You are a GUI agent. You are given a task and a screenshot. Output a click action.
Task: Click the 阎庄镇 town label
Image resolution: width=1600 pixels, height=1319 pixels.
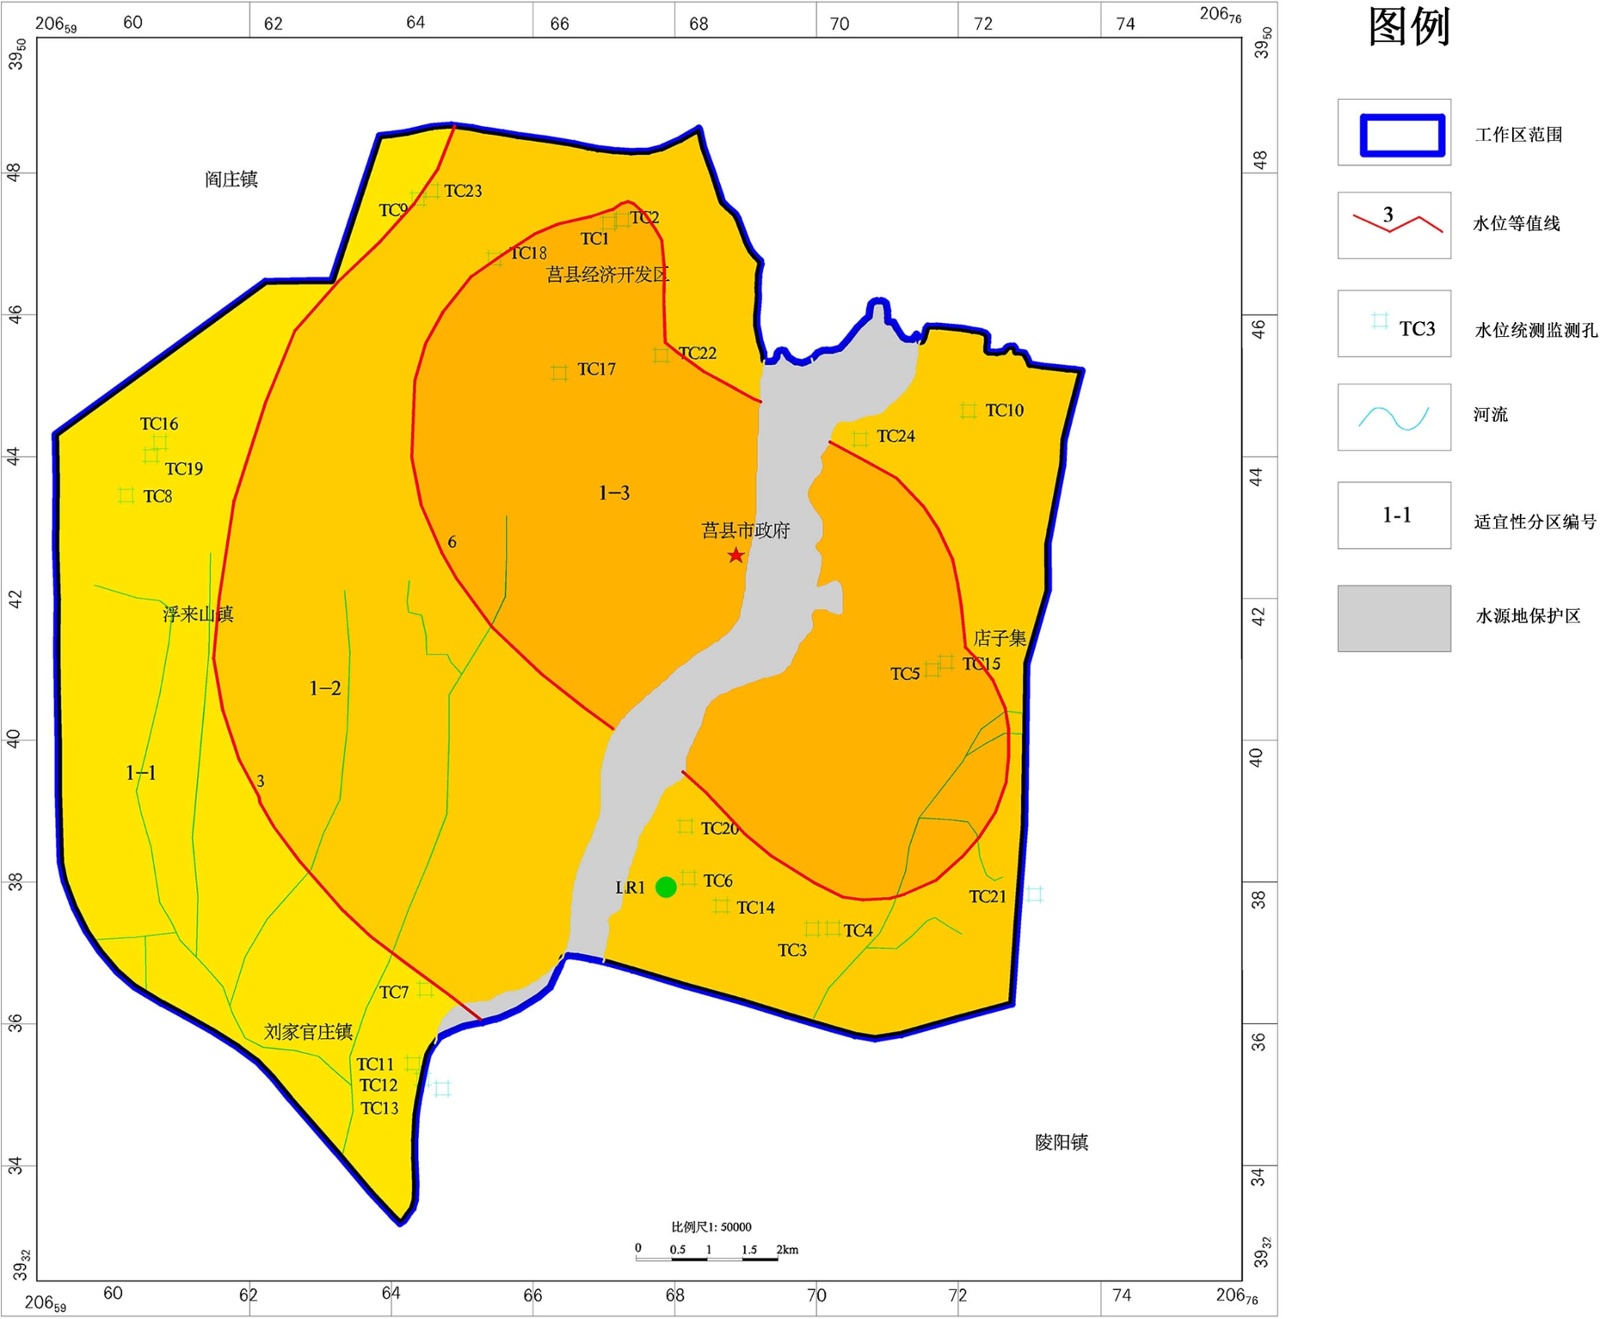[231, 179]
